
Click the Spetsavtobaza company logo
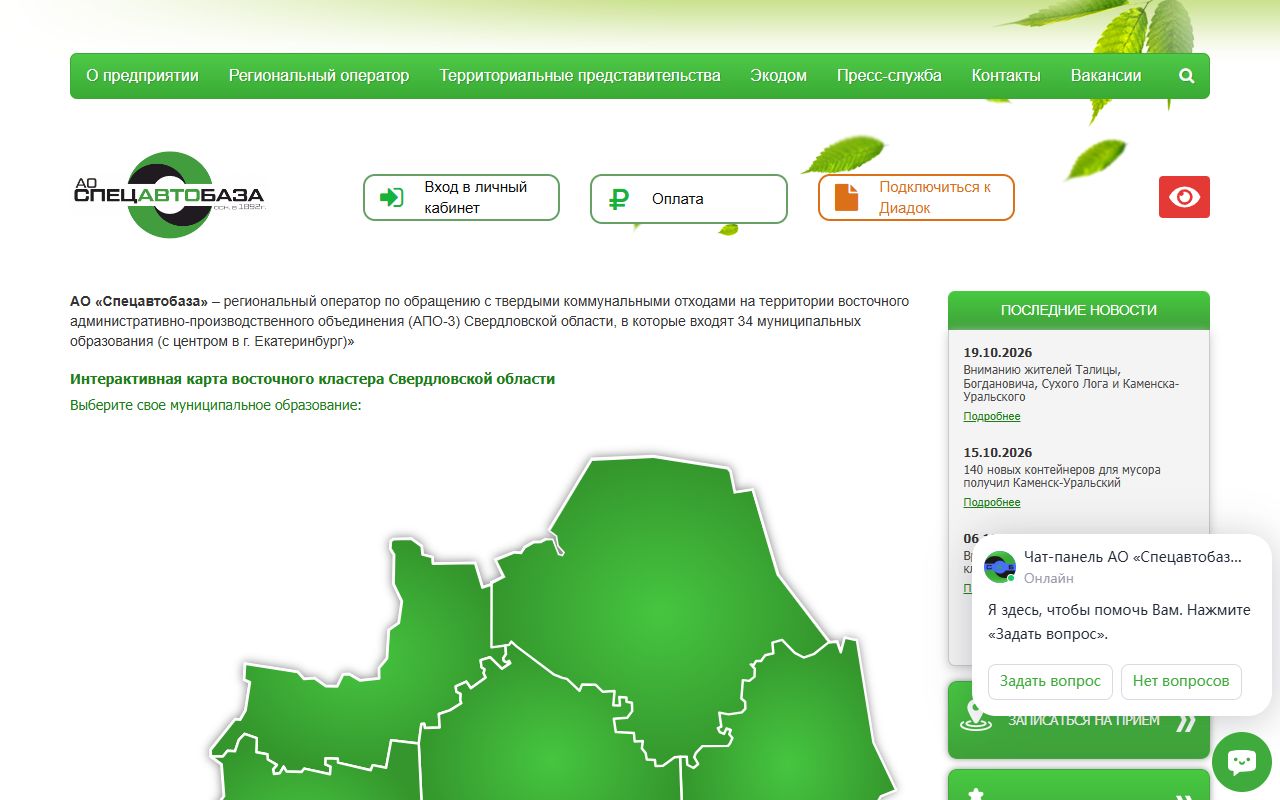169,195
